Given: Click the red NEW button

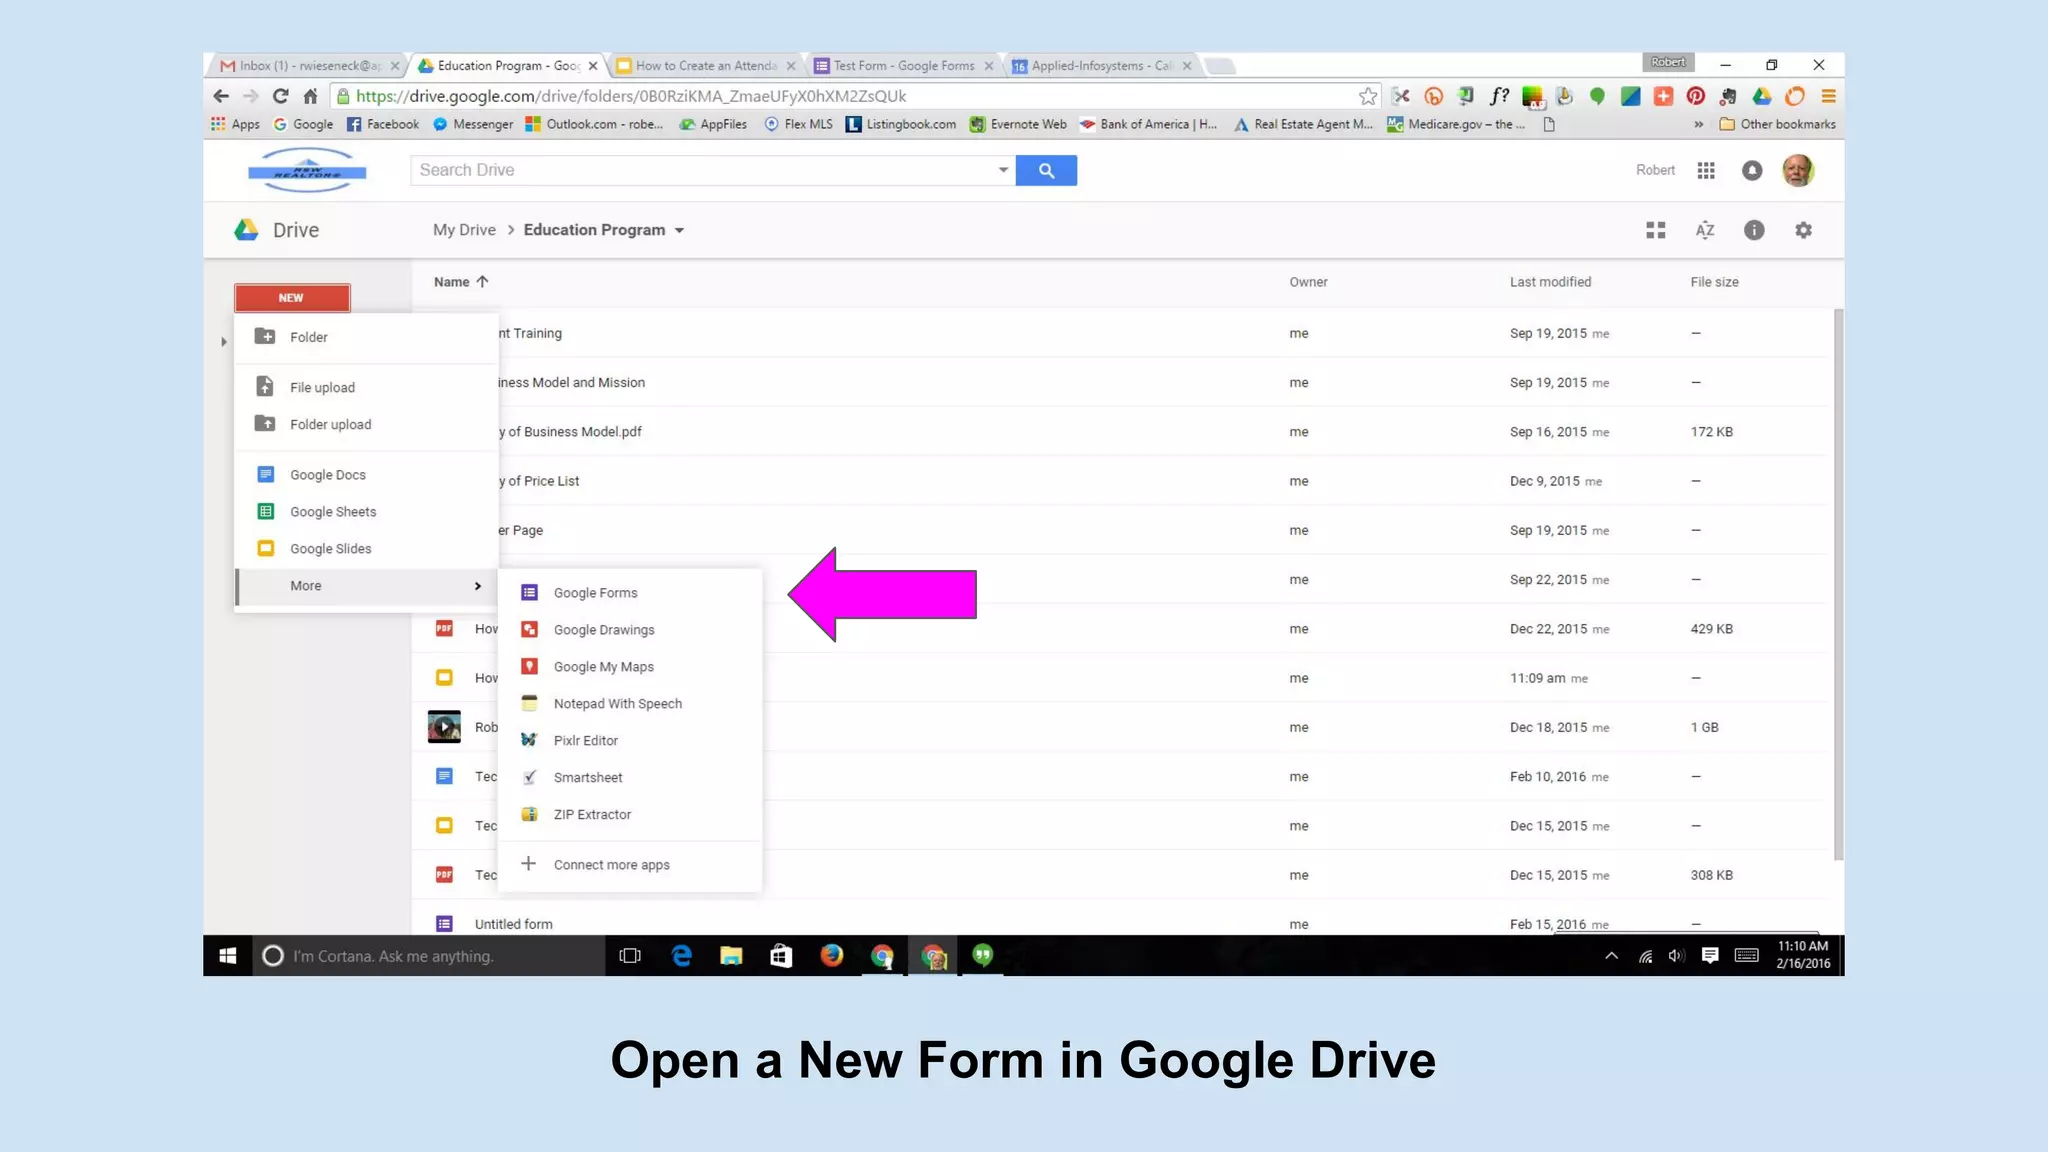Looking at the screenshot, I should click(292, 298).
